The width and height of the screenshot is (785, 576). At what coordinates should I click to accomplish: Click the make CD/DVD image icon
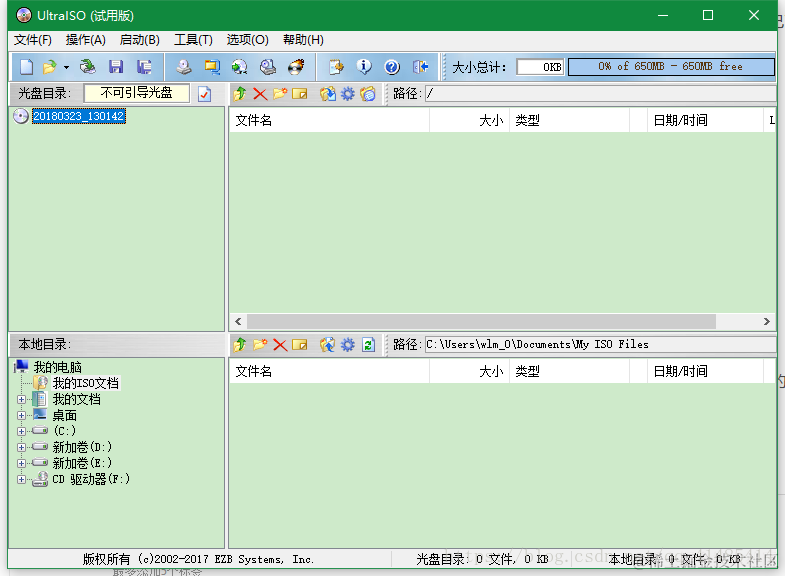184,67
